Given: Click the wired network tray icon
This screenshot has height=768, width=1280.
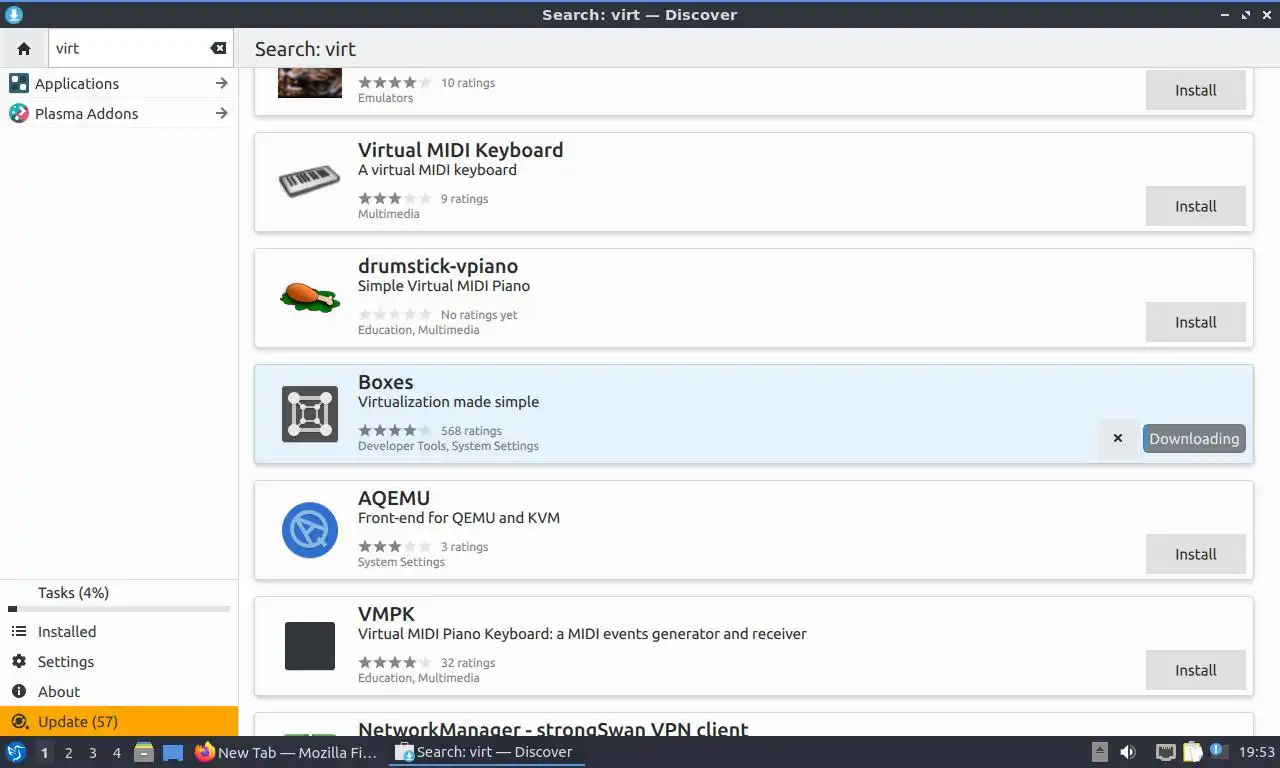Looking at the screenshot, I should (x=1165, y=752).
